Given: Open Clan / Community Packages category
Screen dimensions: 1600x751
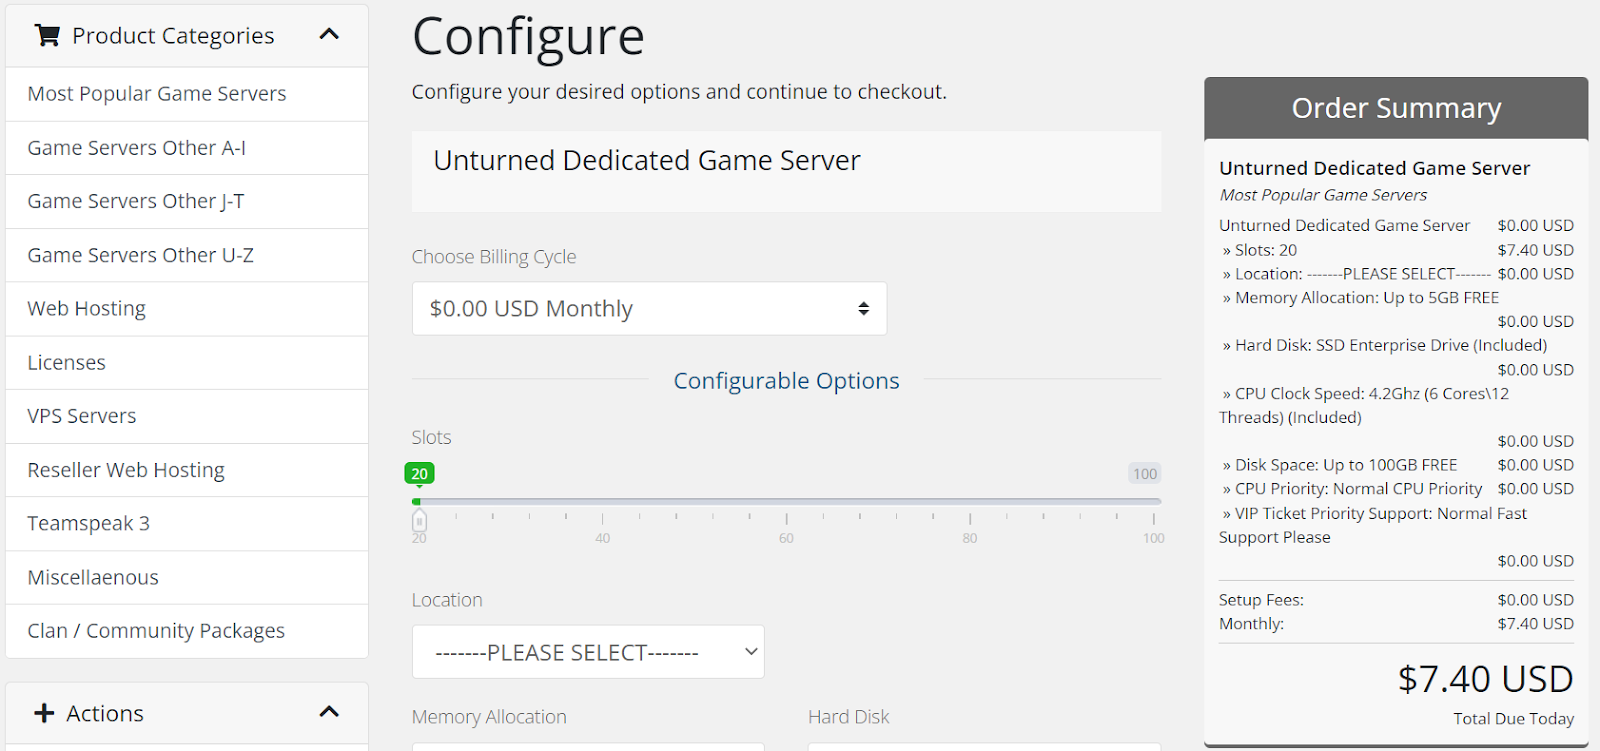Looking at the screenshot, I should tap(187, 631).
